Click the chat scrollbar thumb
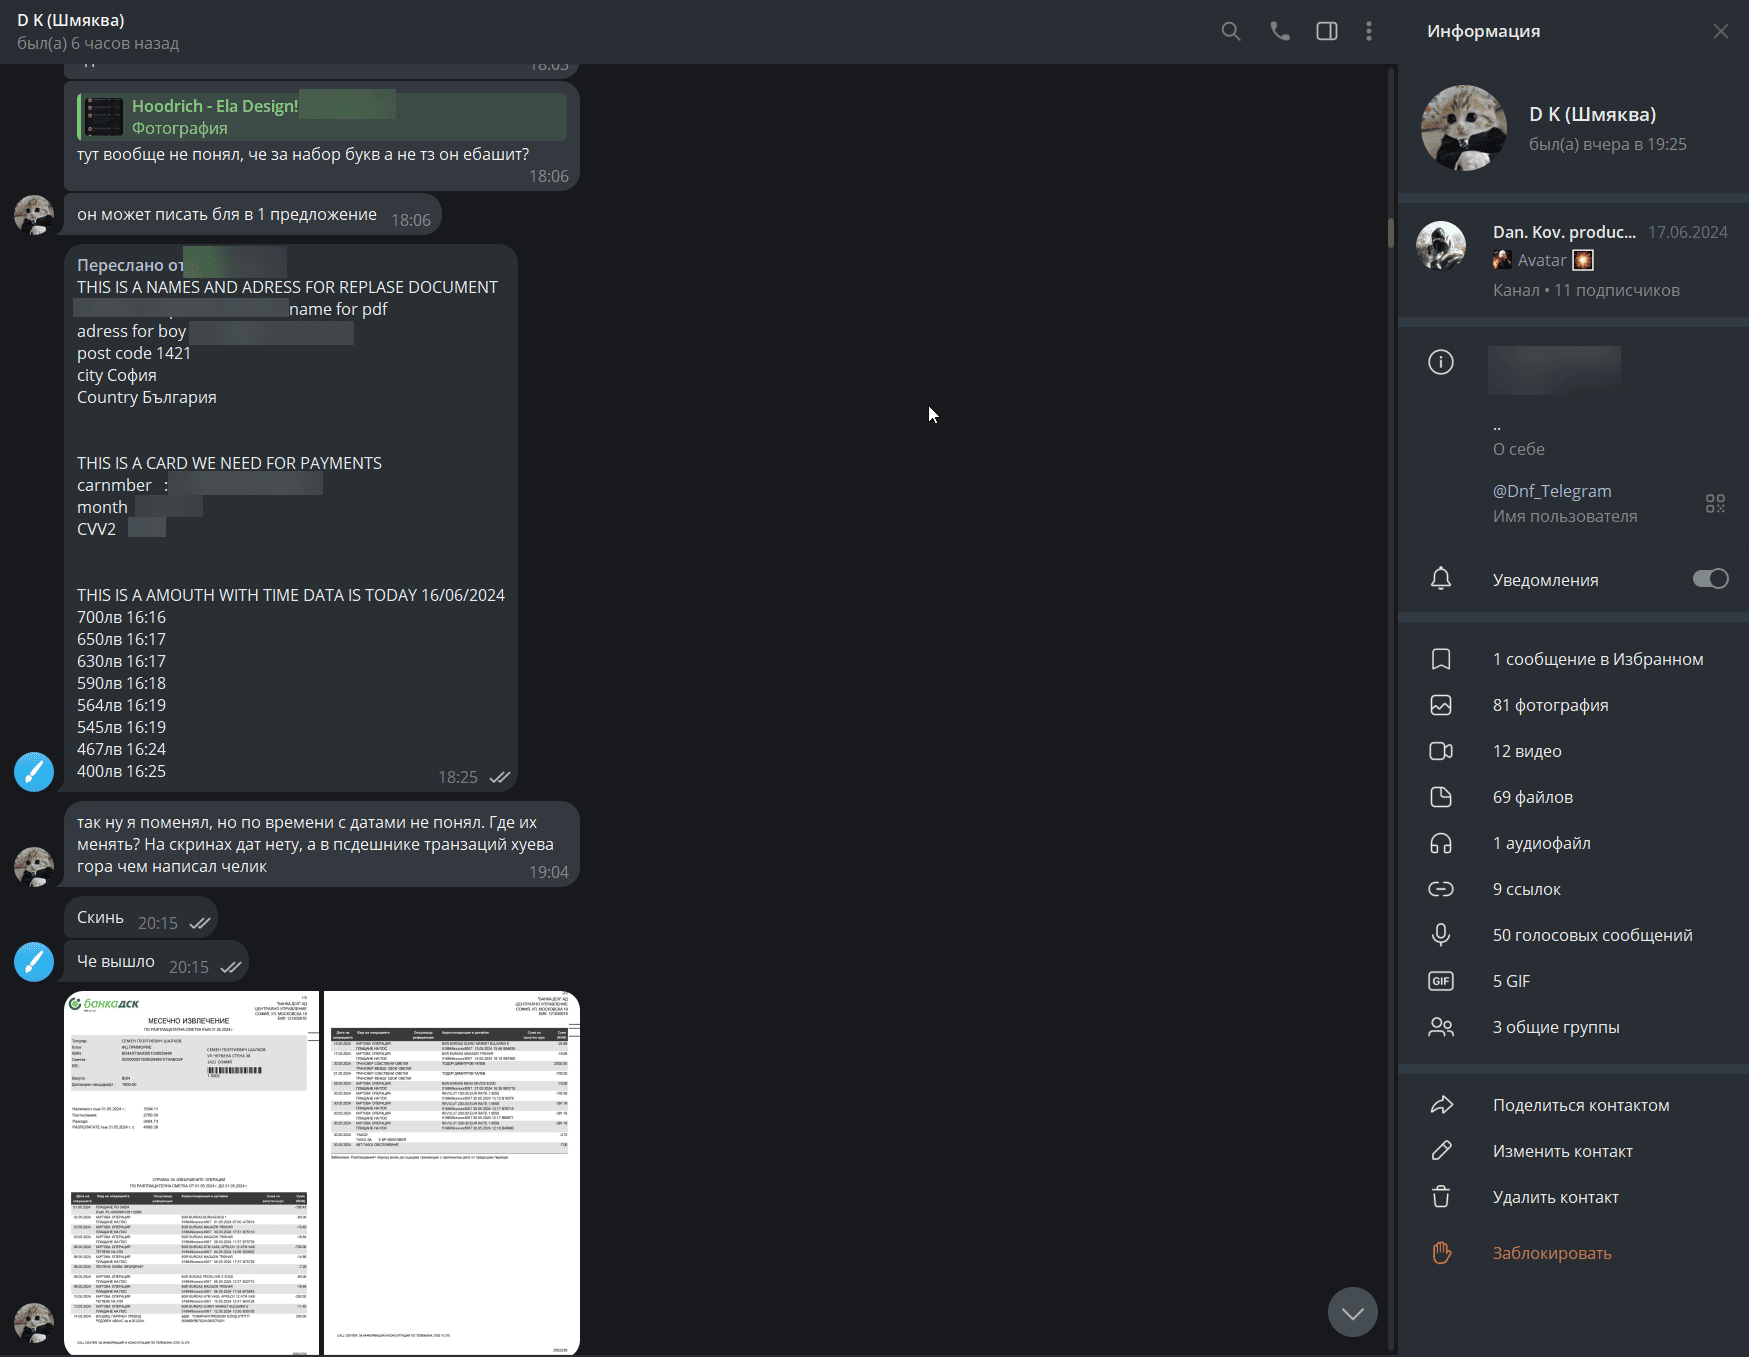The height and width of the screenshot is (1357, 1749). [1390, 232]
